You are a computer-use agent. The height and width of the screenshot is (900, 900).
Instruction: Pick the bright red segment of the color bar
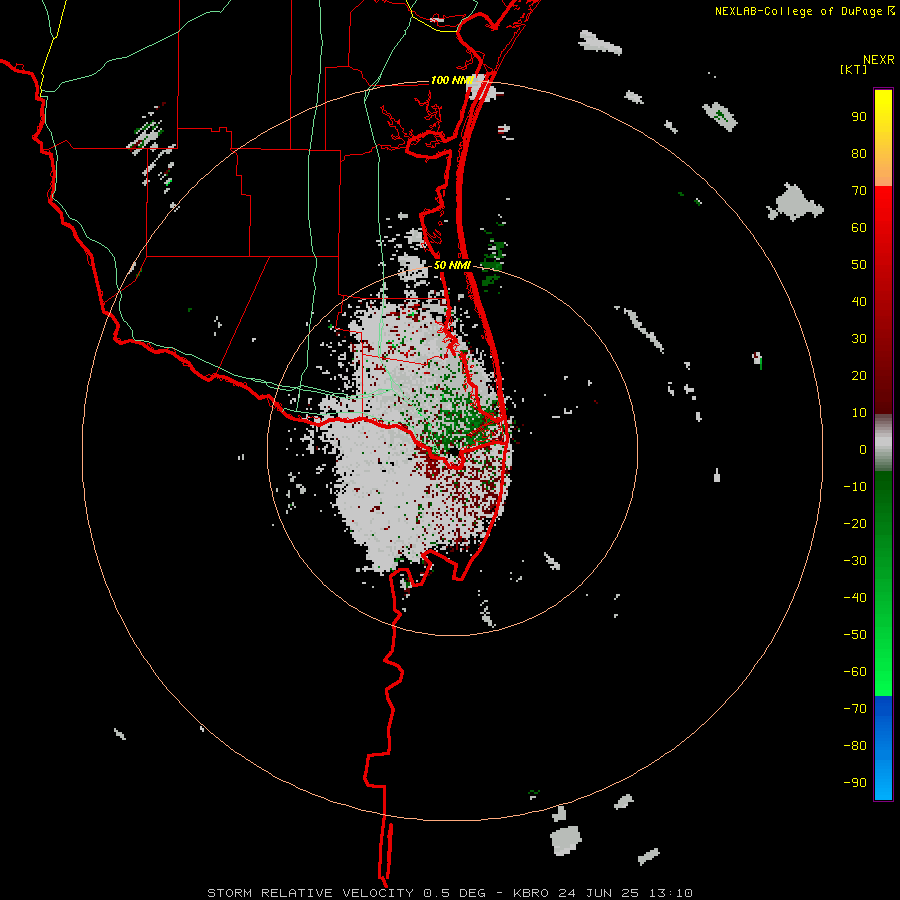883,212
